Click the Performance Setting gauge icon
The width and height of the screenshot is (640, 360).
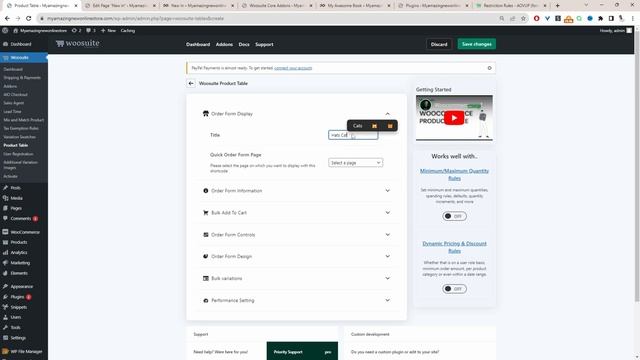(206, 300)
